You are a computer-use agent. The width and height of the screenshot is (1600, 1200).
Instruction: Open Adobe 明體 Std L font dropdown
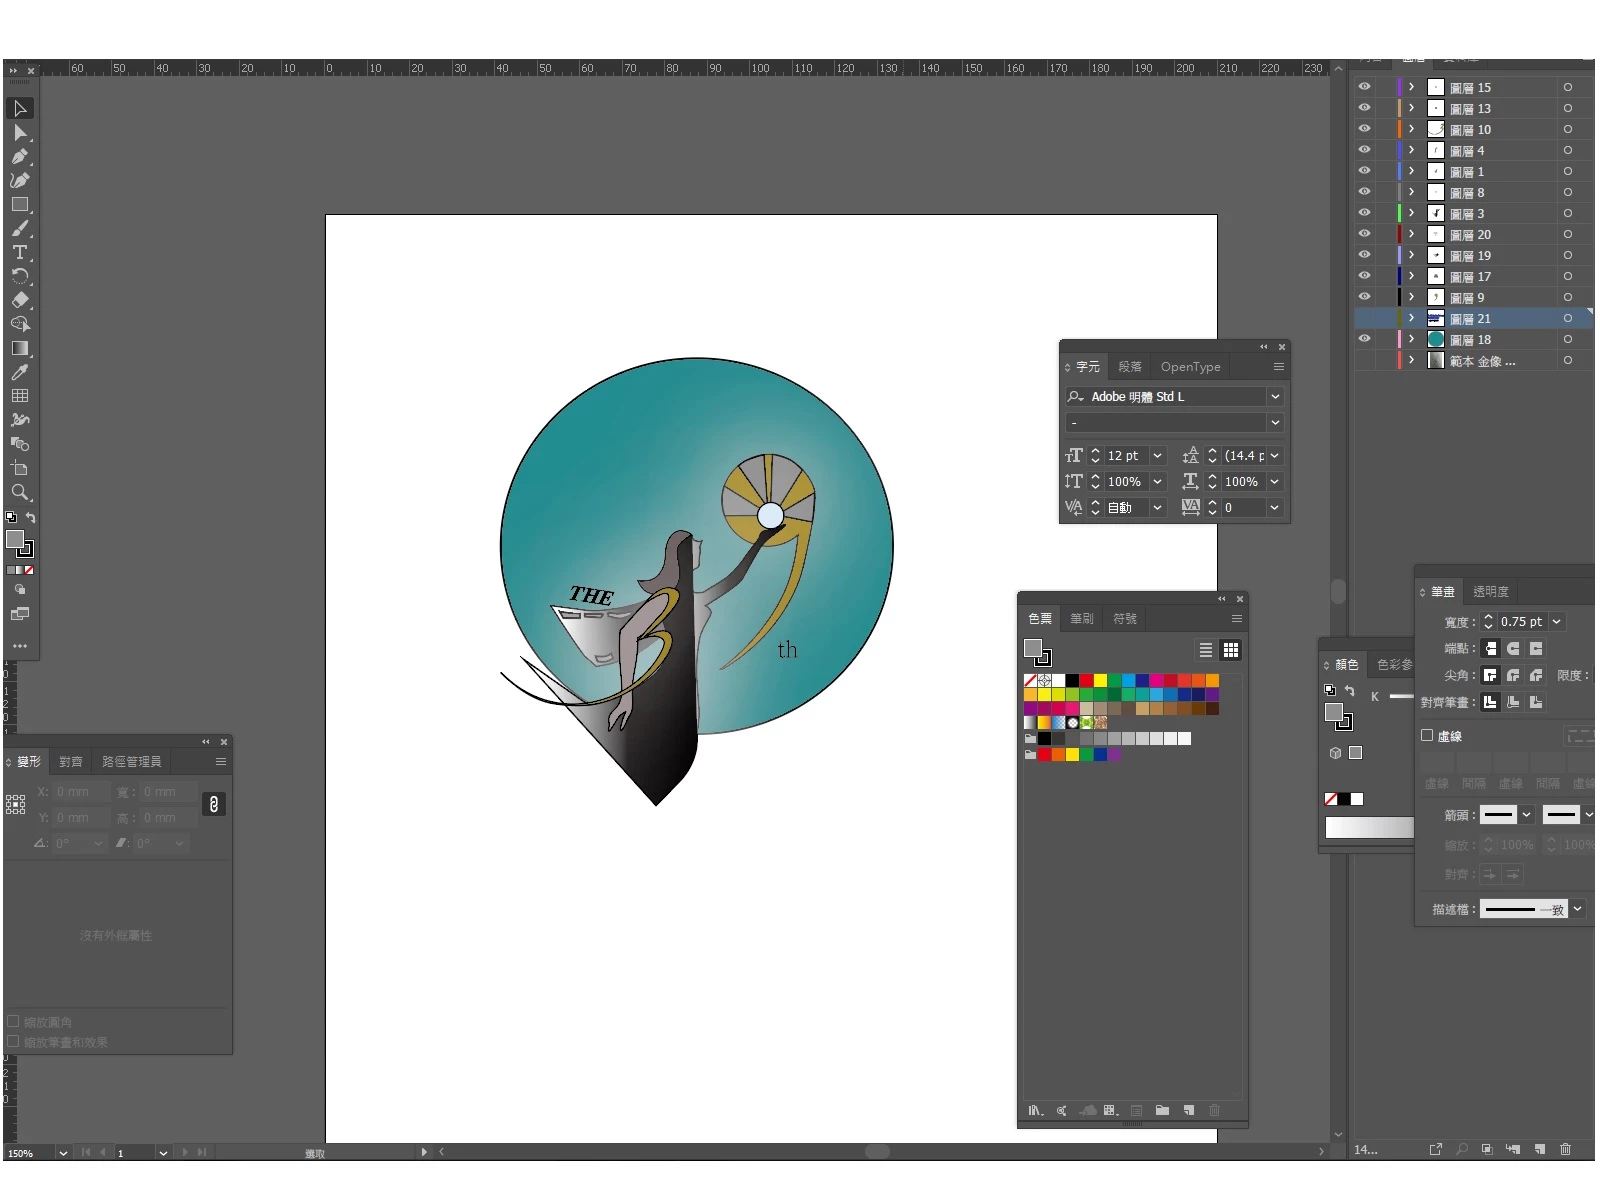1275,397
